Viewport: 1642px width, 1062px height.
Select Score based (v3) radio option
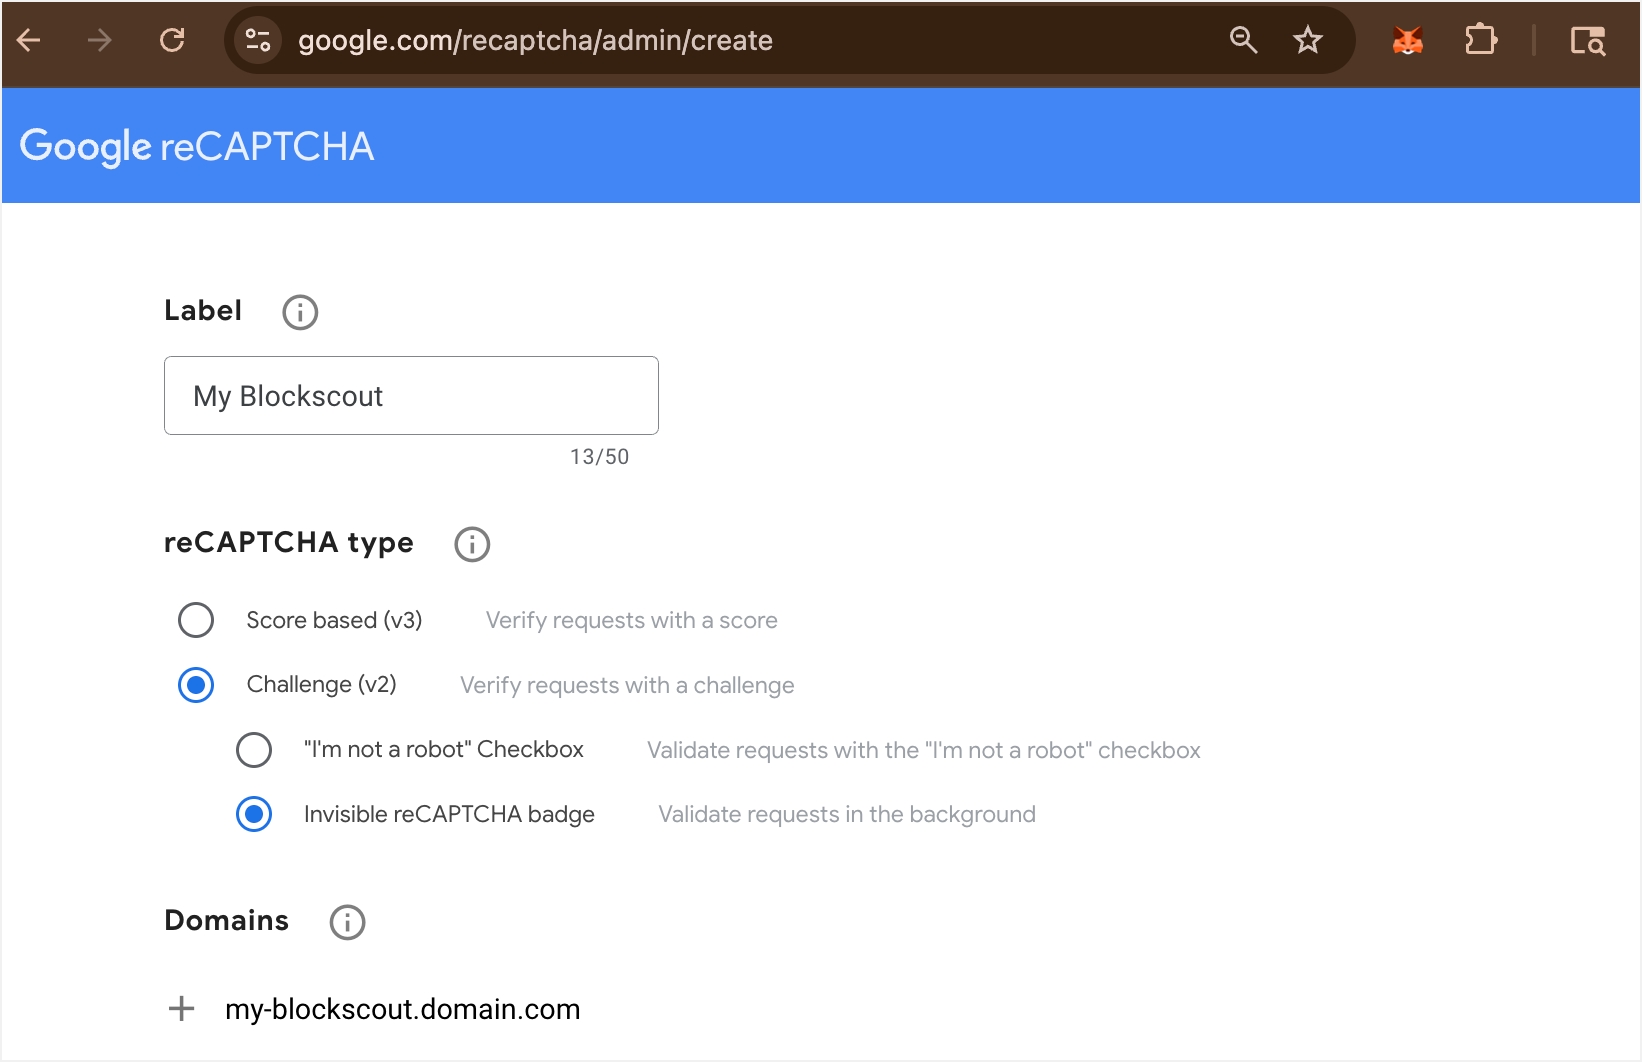[196, 620]
